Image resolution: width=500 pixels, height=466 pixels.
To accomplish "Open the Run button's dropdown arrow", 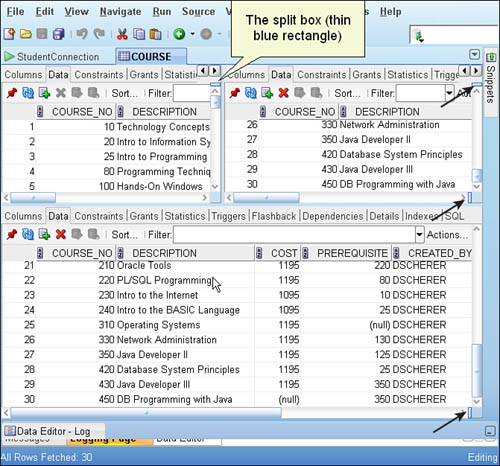I will [x=192, y=34].
